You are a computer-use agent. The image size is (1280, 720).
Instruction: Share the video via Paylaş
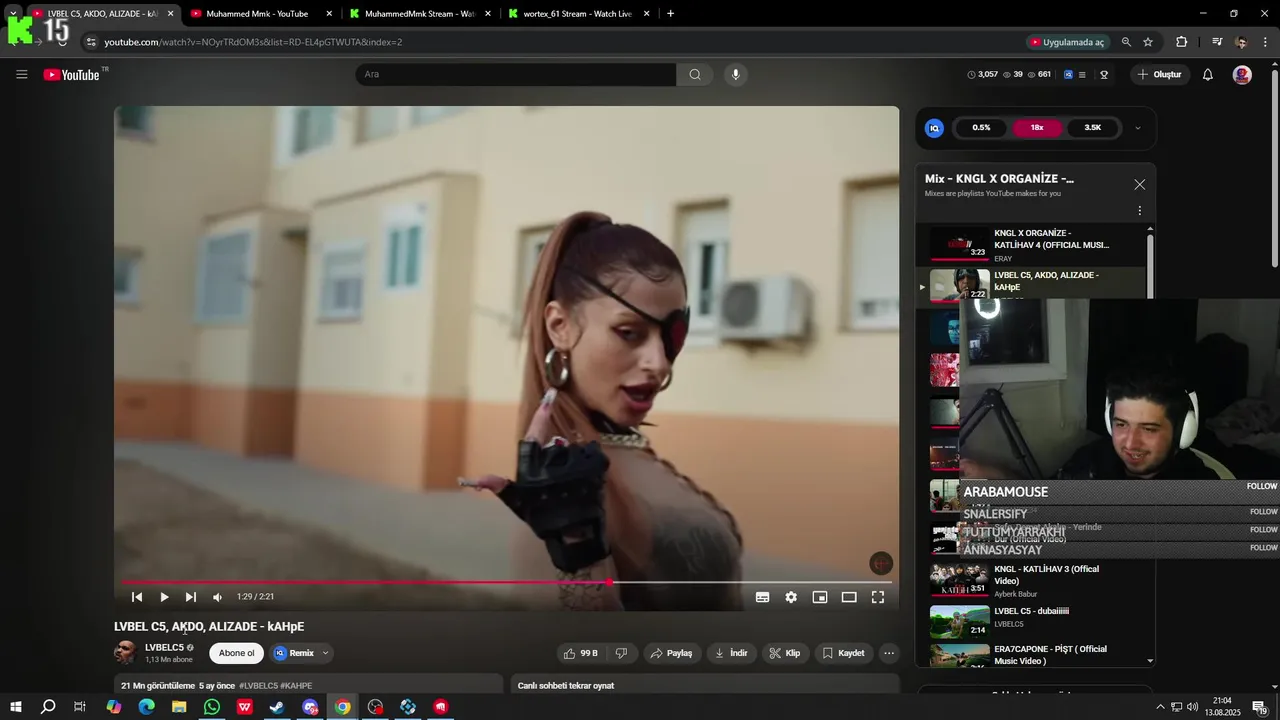(671, 653)
